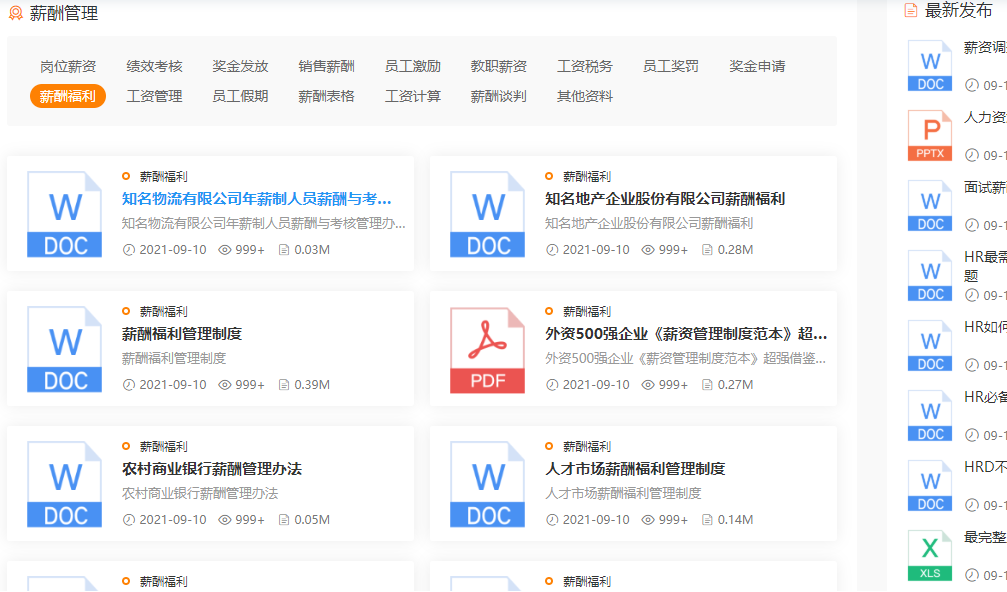The image size is (1007, 592).
Task: Click clock icon on 人才市场薪酬福利管理制度 card
Action: coord(552,519)
